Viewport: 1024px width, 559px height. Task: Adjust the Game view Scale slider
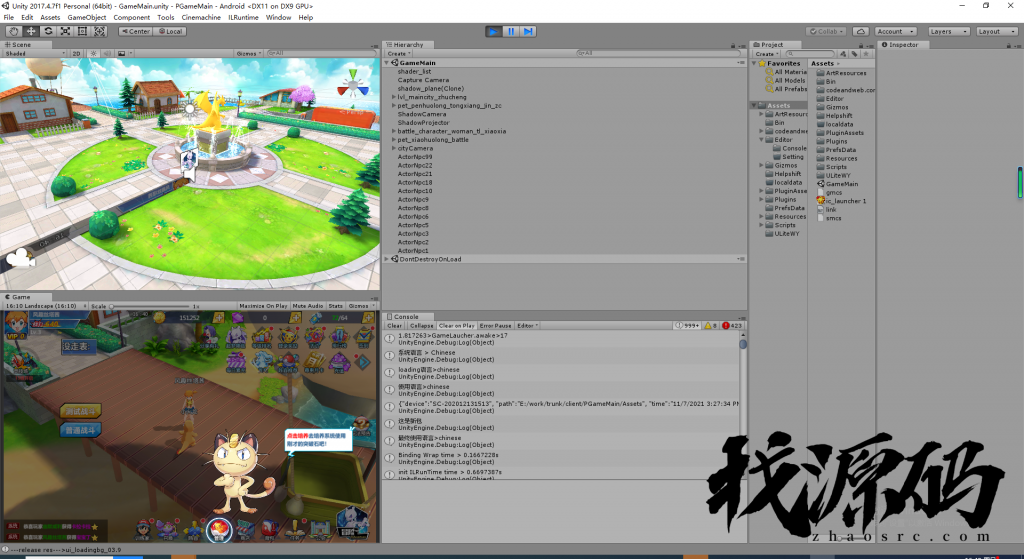coord(150,306)
